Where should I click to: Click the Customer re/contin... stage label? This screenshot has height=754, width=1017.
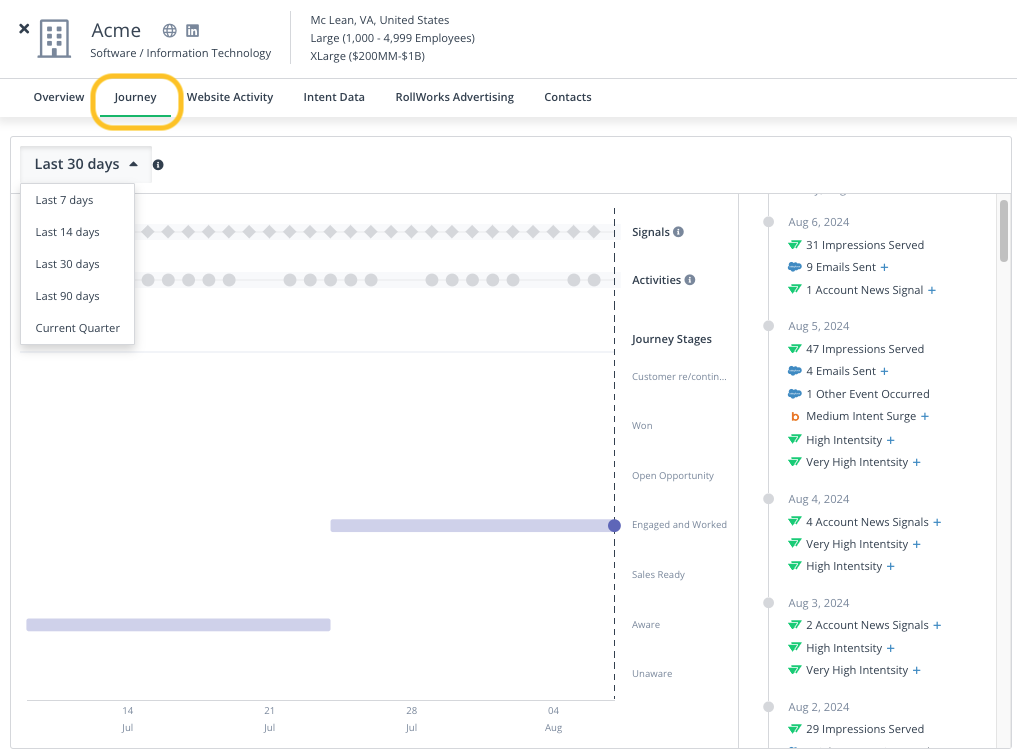[x=679, y=376]
